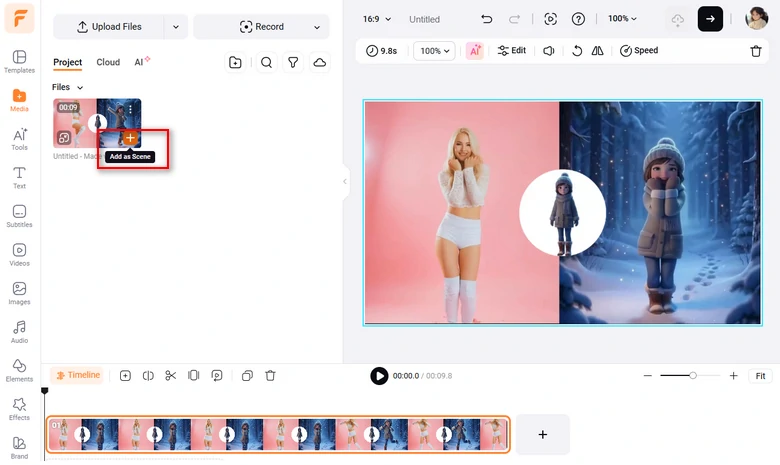
Task: Click the filter files icon
Action: pyautogui.click(x=293, y=63)
